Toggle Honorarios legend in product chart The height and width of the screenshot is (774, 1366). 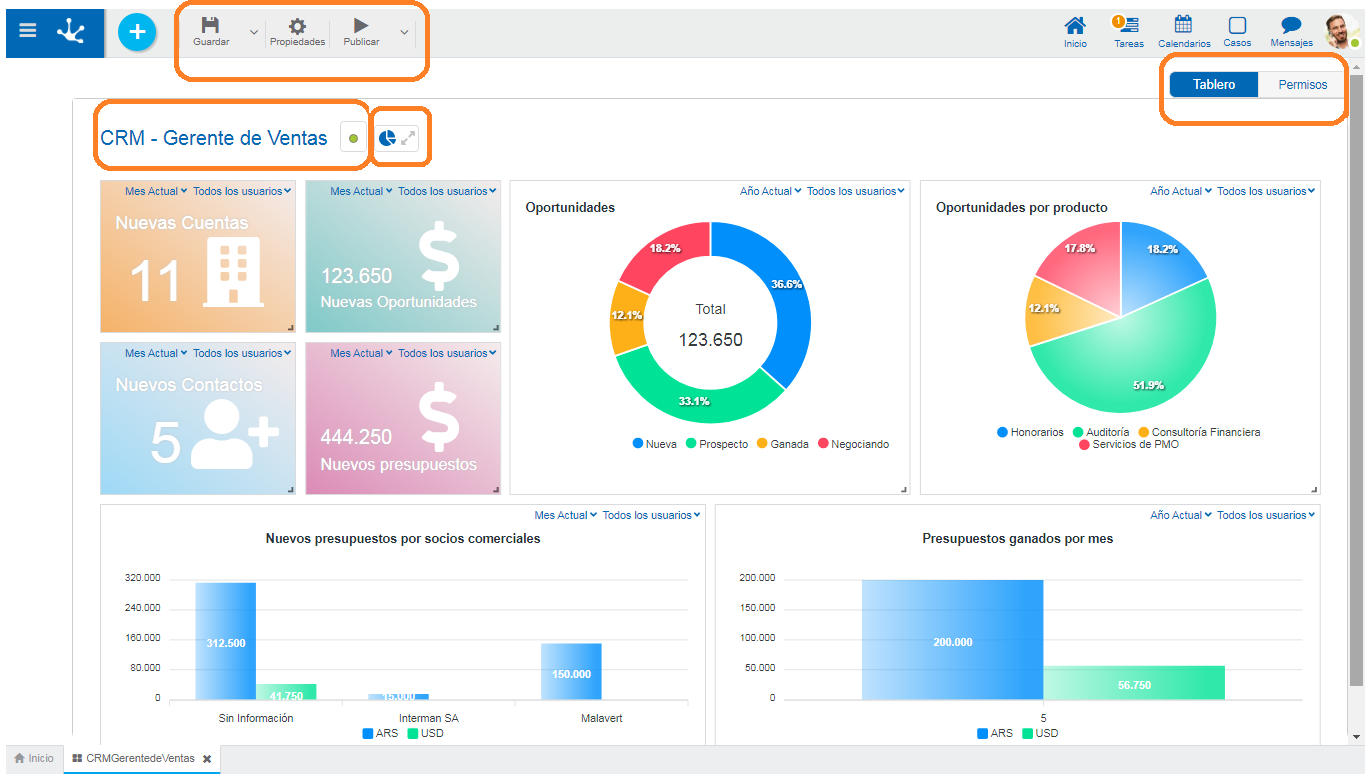(1030, 432)
